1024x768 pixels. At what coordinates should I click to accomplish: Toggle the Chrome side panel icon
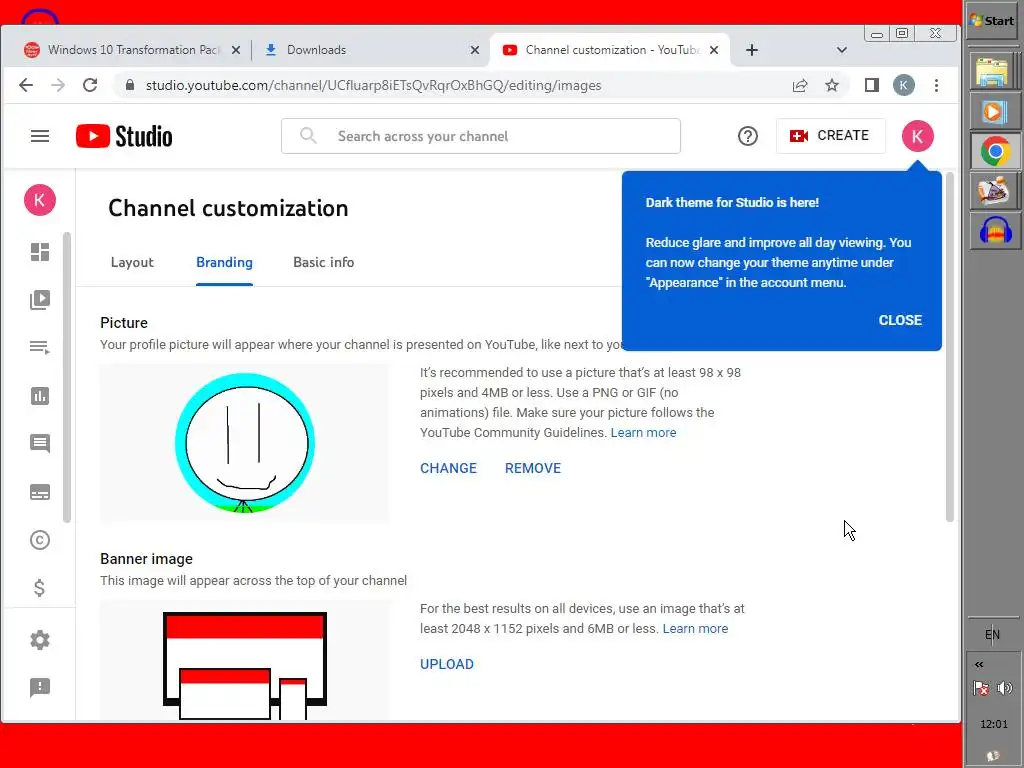(x=872, y=85)
